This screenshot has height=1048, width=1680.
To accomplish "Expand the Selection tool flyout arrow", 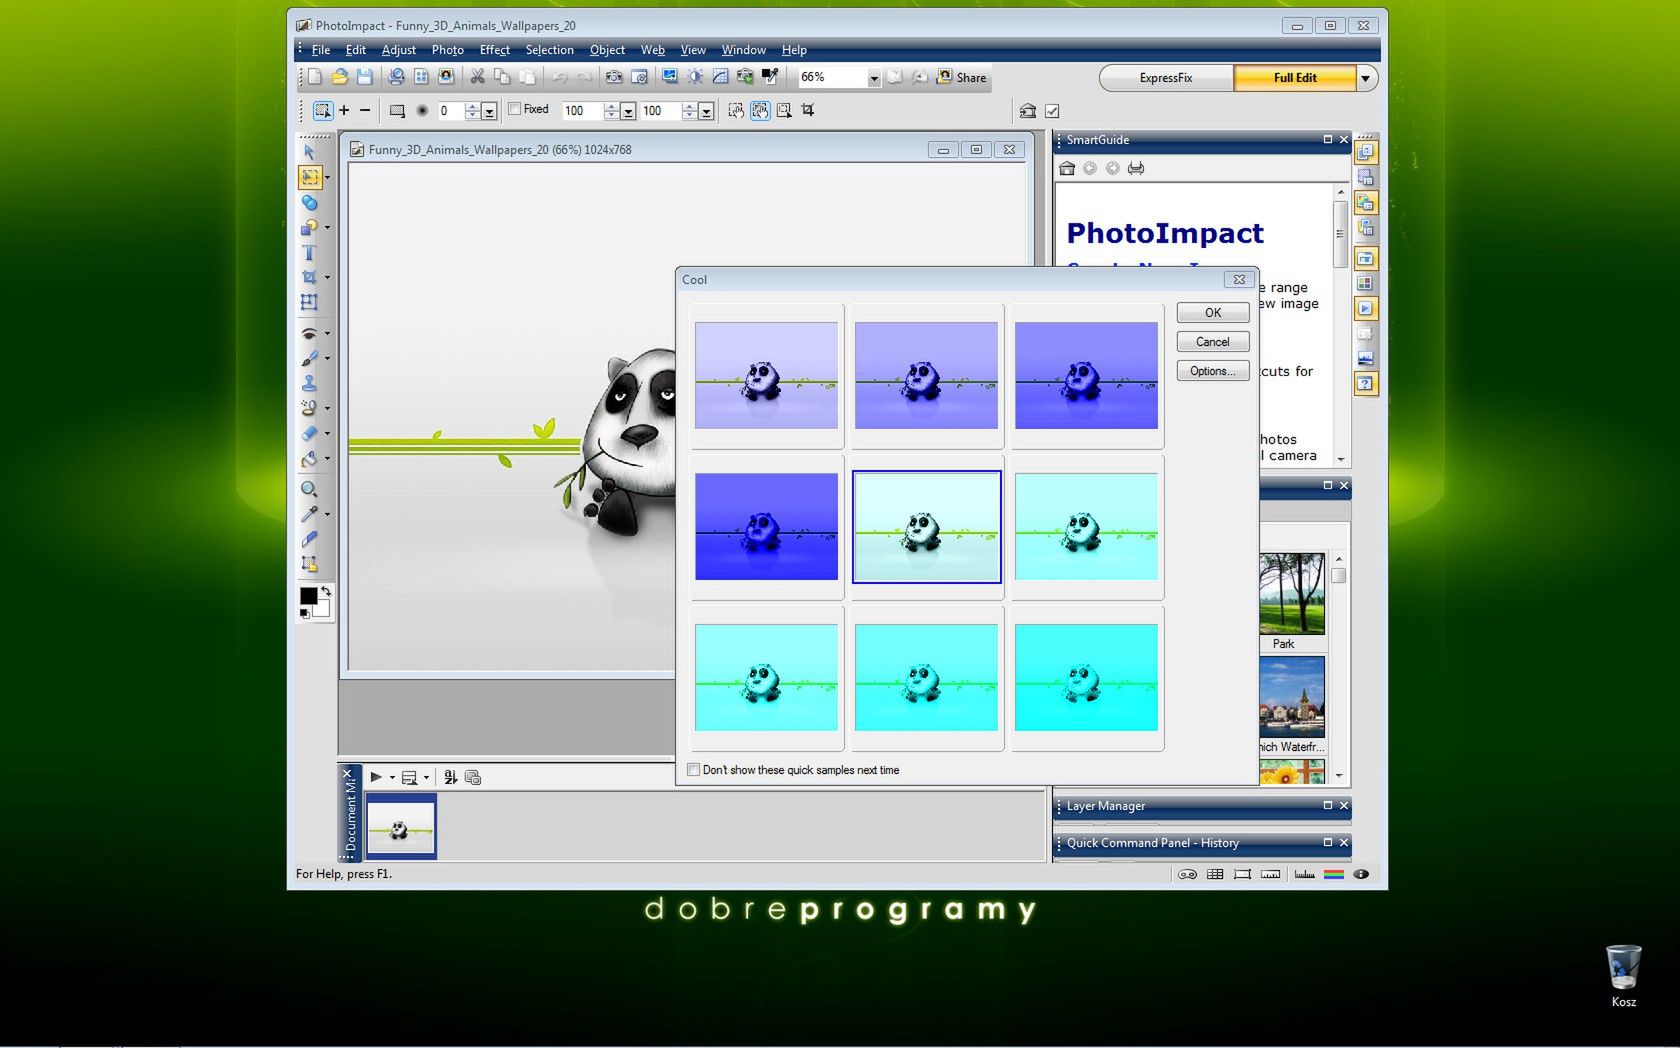I will [327, 178].
